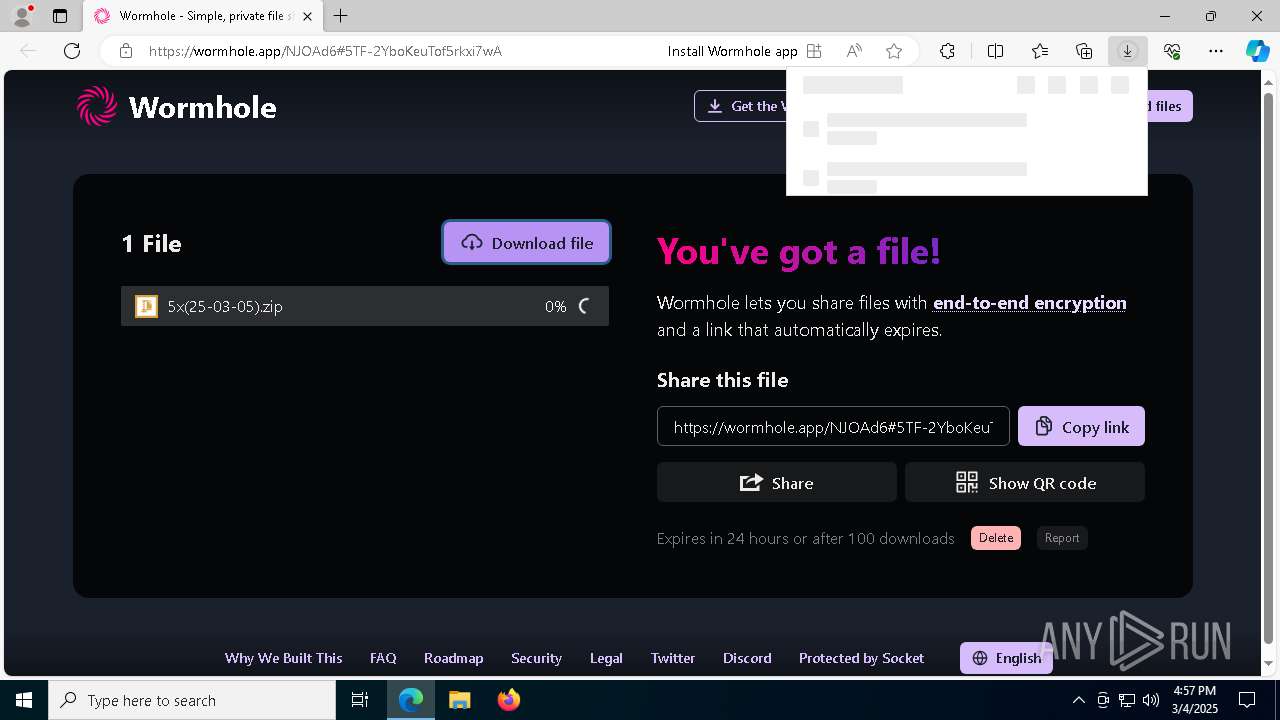Viewport: 1280px width, 720px height.
Task: Click the loading spinner next to 0%
Action: pyautogui.click(x=586, y=306)
